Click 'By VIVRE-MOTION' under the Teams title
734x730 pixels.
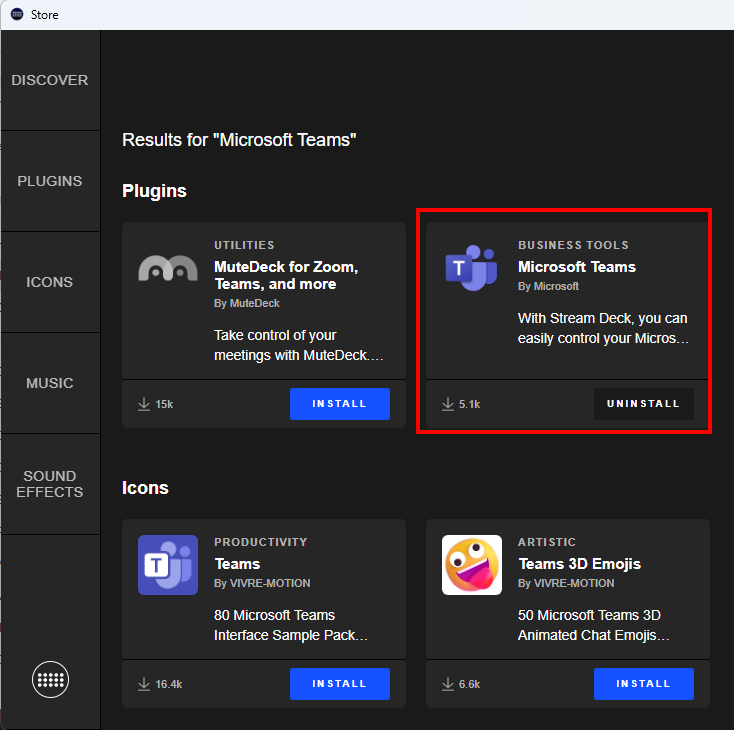point(262,583)
